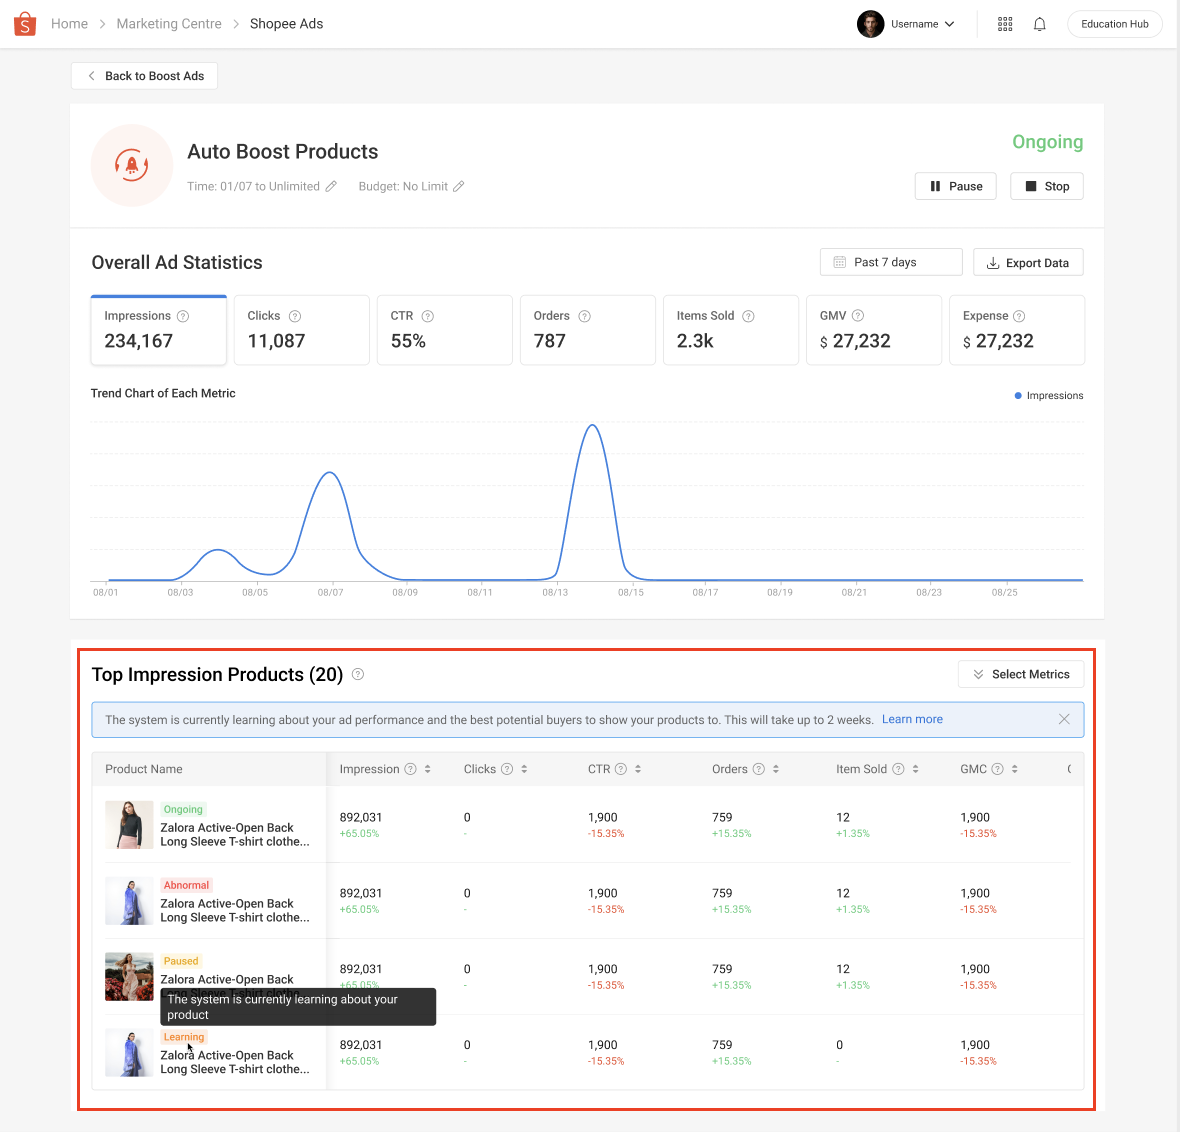Click Item Sold value 0 in Learning row
This screenshot has height=1132, width=1180.
839,1045
